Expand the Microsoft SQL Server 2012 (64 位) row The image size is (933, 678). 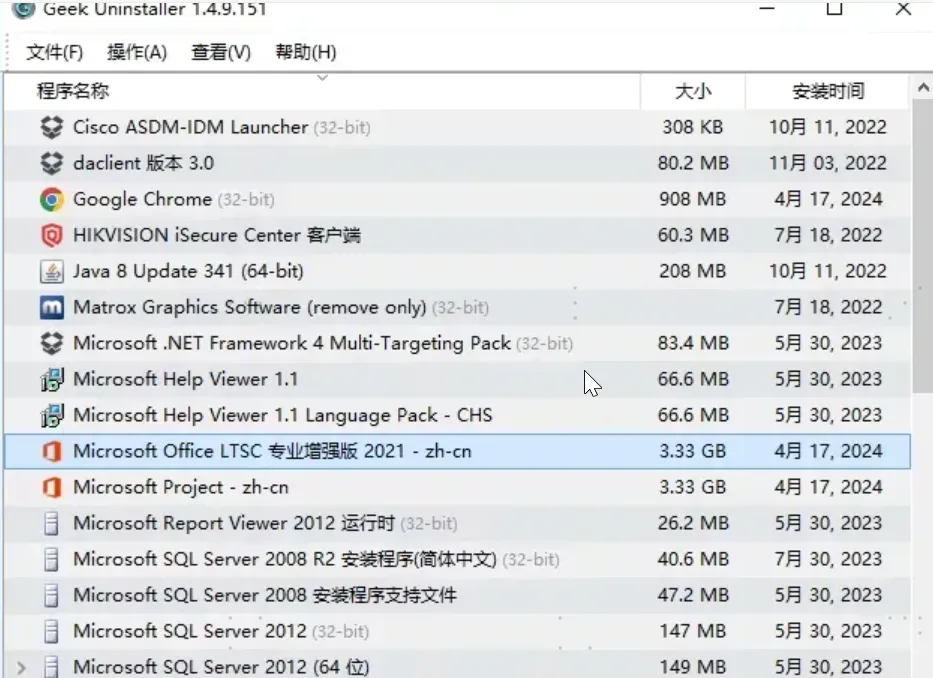pyautogui.click(x=21, y=668)
